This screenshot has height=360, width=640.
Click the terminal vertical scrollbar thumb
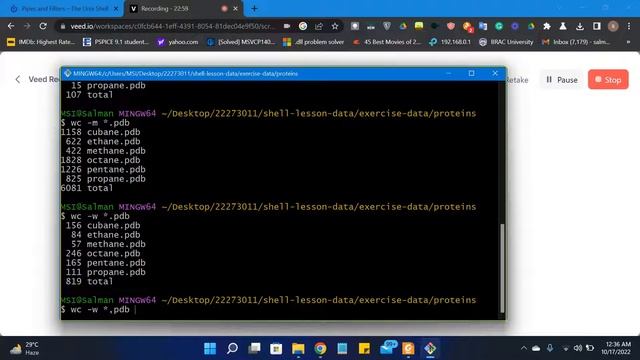pos(502,268)
